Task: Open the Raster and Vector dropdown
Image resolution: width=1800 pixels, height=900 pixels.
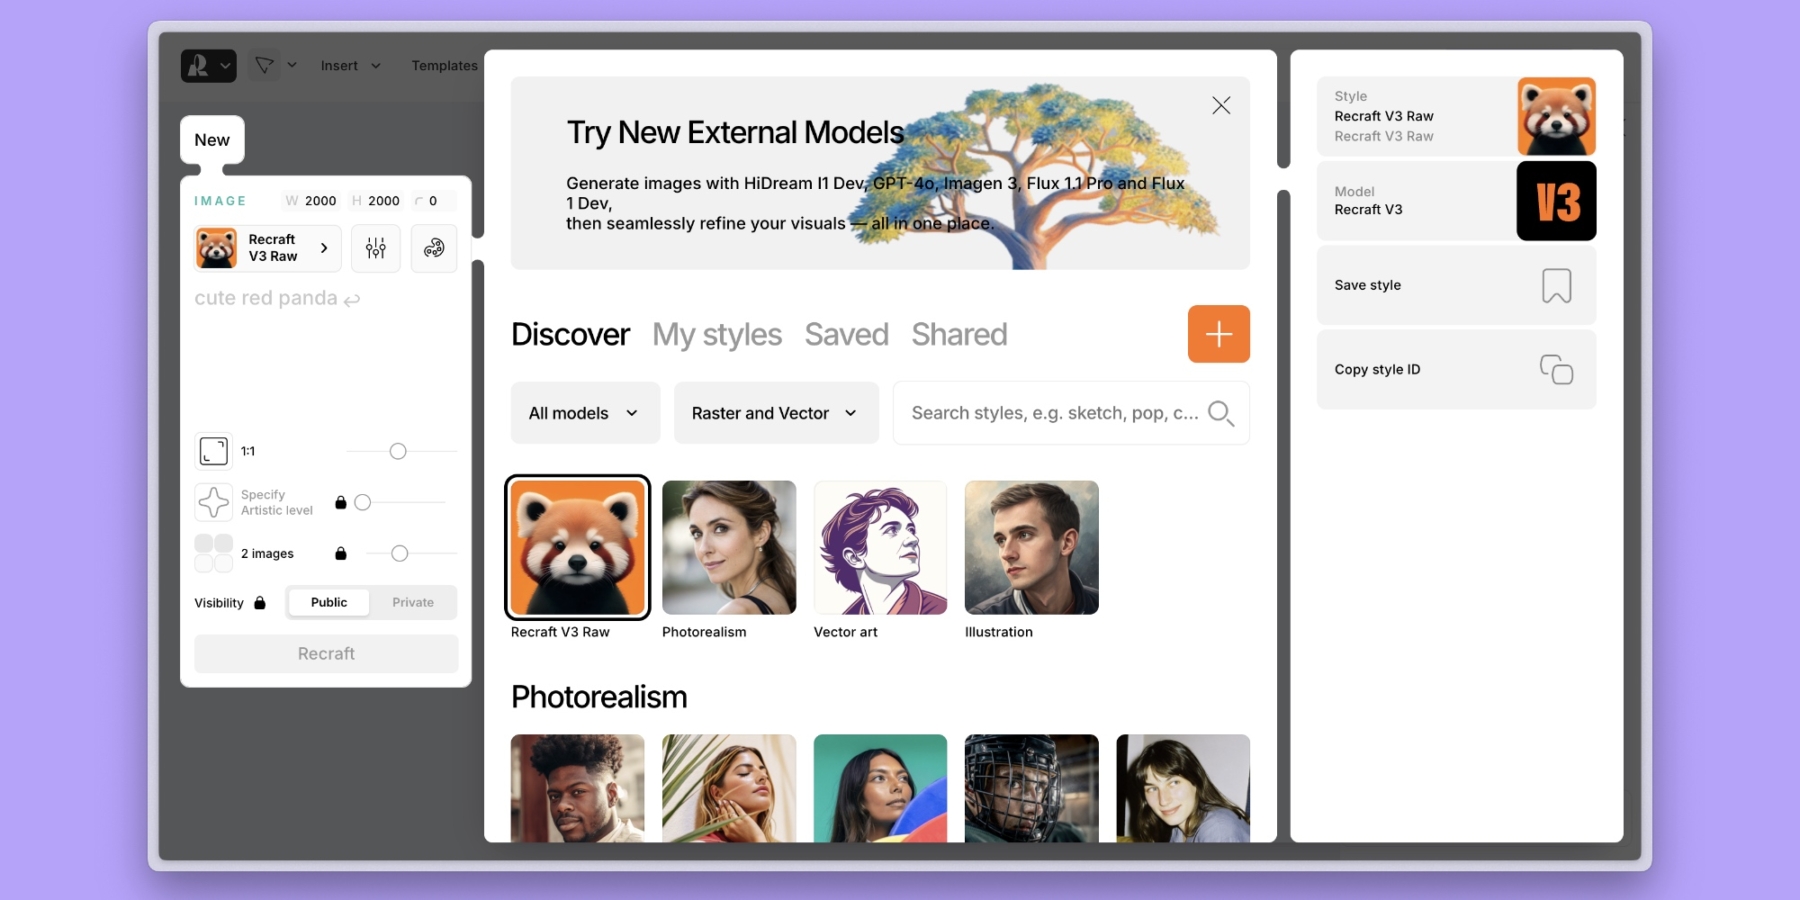Action: tap(775, 413)
